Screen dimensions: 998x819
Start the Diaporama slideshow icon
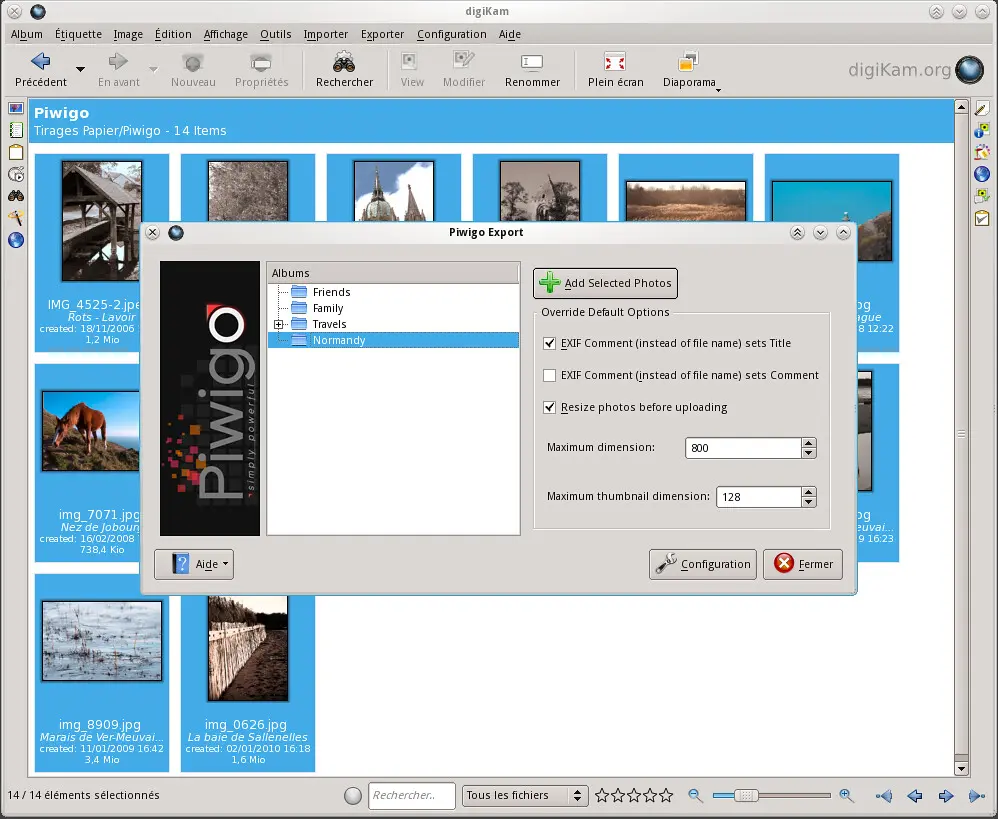688,62
